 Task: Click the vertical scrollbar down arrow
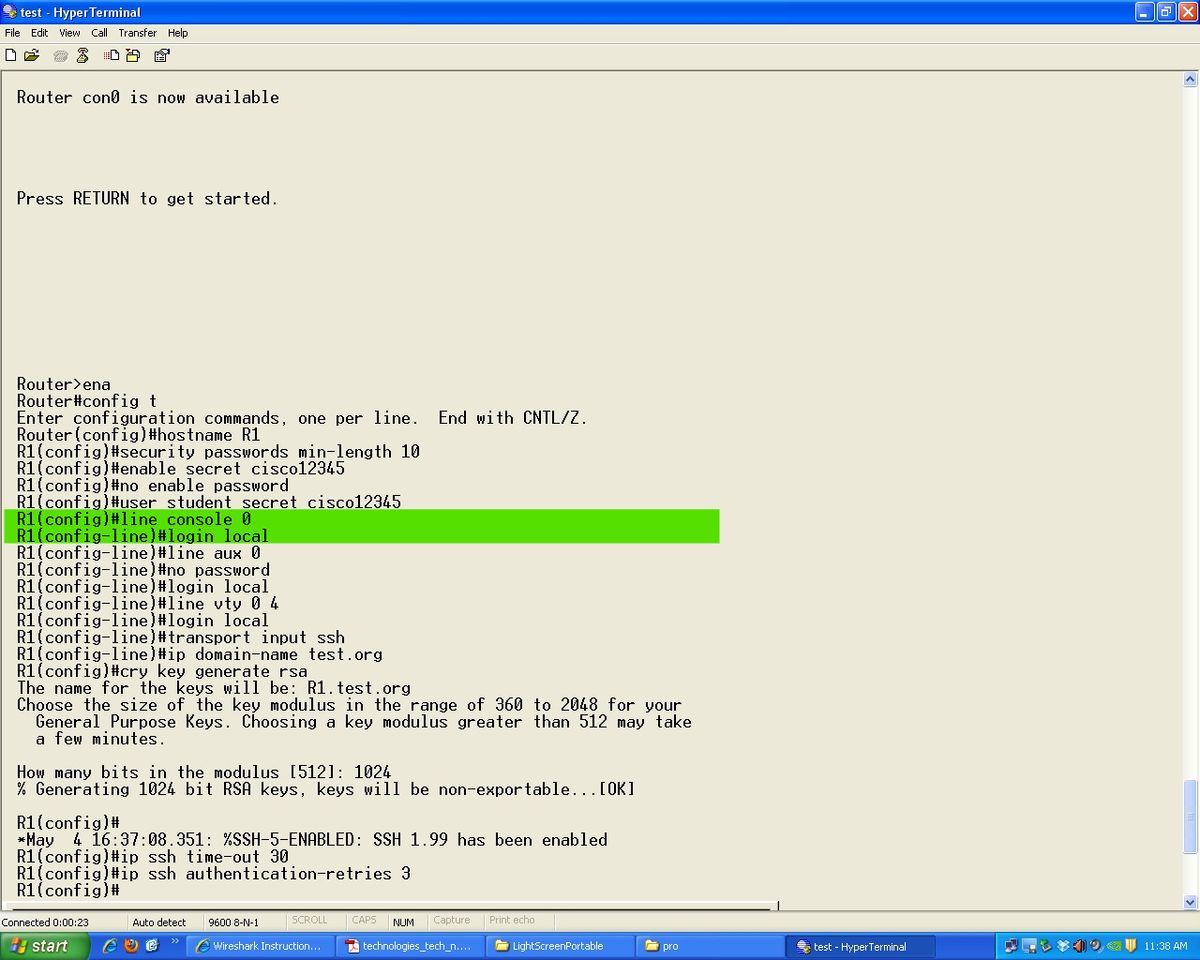coord(1190,900)
